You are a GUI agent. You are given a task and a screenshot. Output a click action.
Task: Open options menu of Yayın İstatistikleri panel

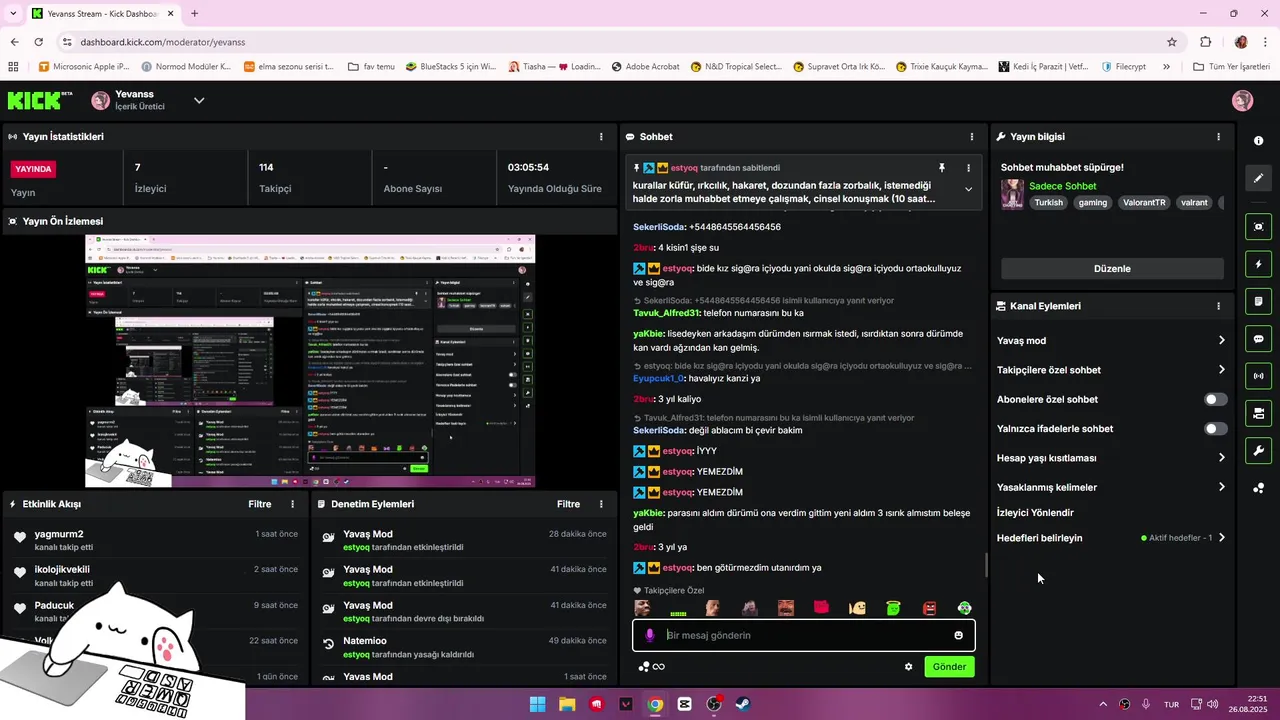click(x=601, y=137)
